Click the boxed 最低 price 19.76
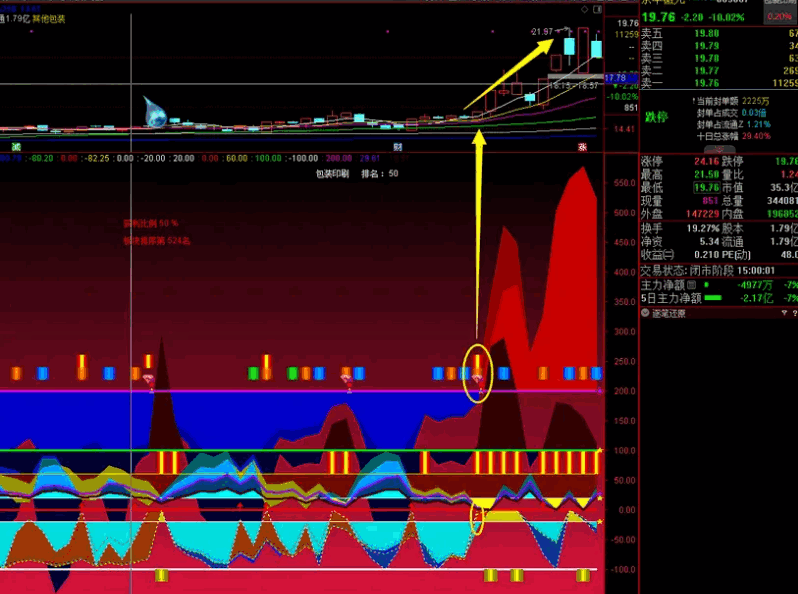The height and width of the screenshot is (594, 798). pyautogui.click(x=707, y=188)
